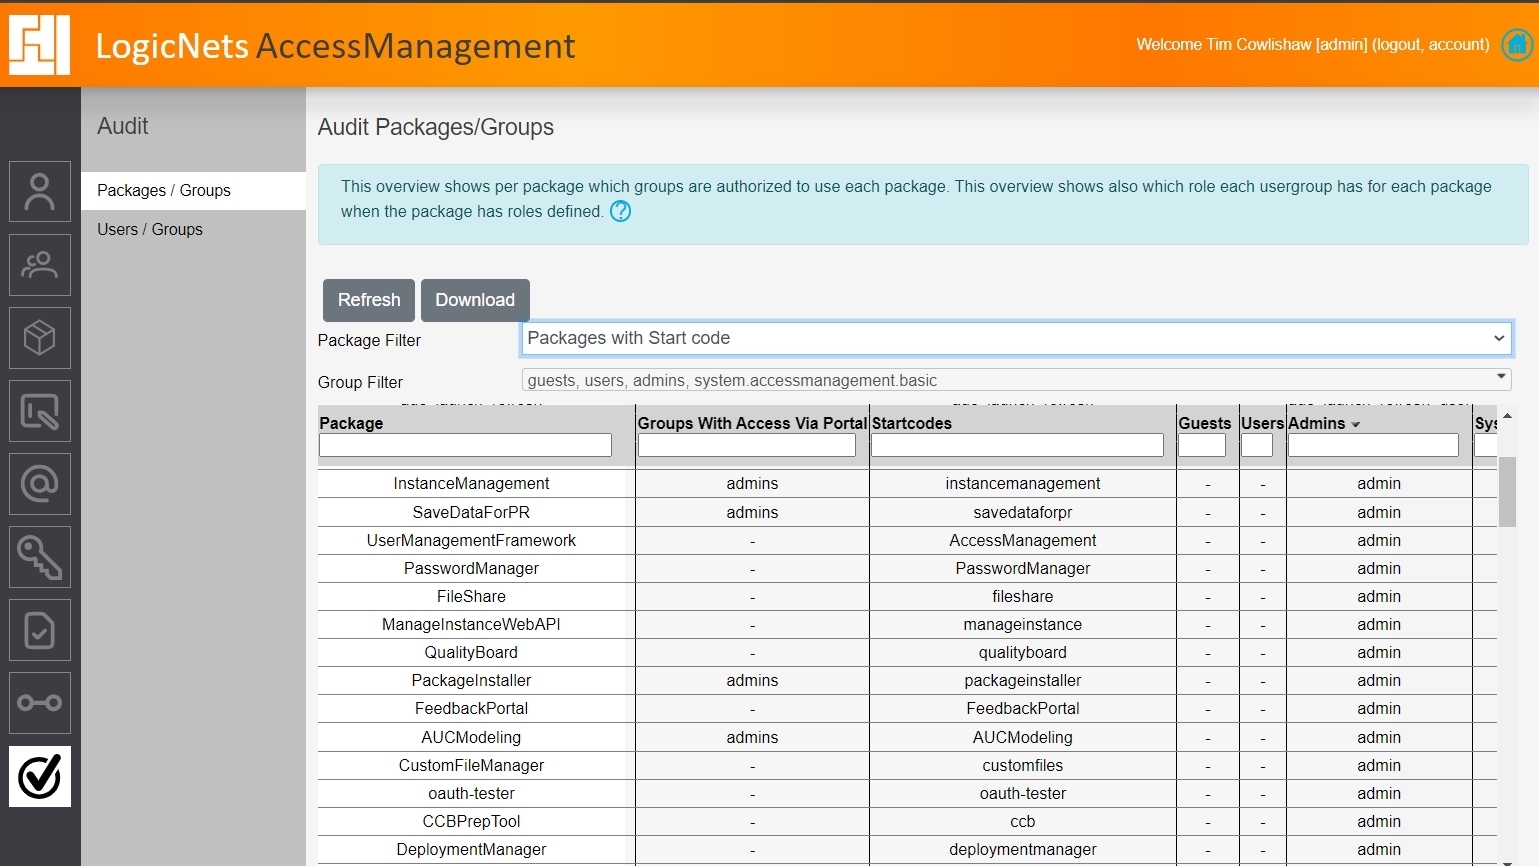Click the qualityboard startcode cell
1539x866 pixels.
tap(1022, 652)
